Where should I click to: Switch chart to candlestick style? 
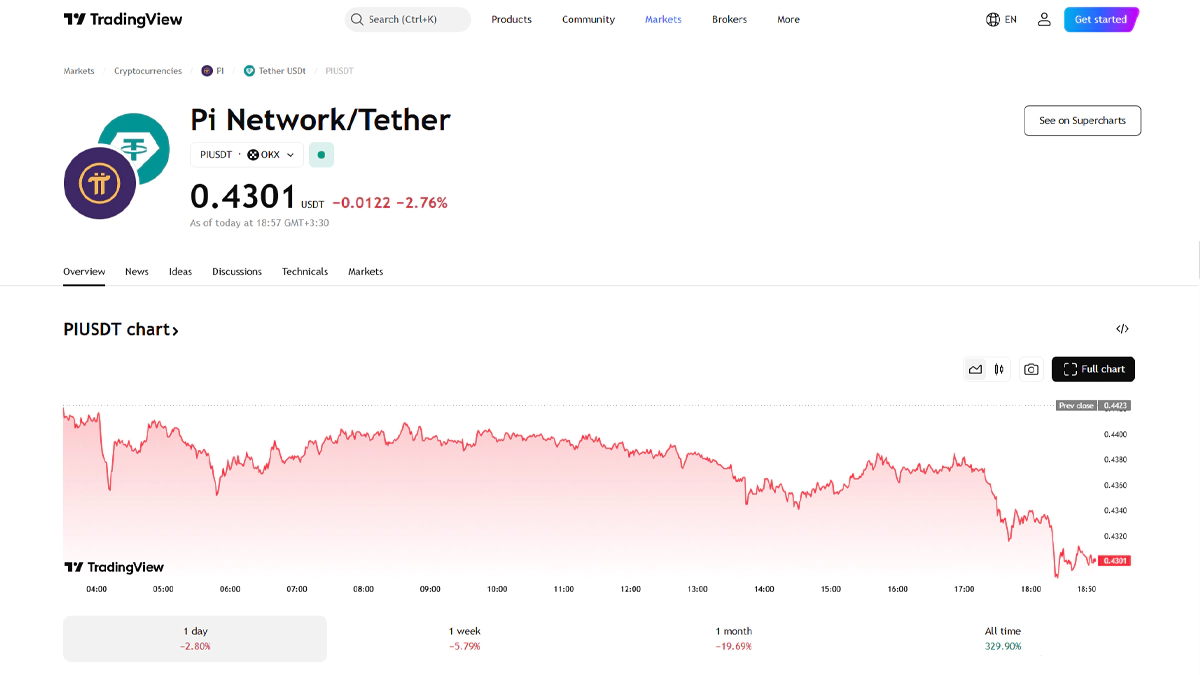(999, 369)
